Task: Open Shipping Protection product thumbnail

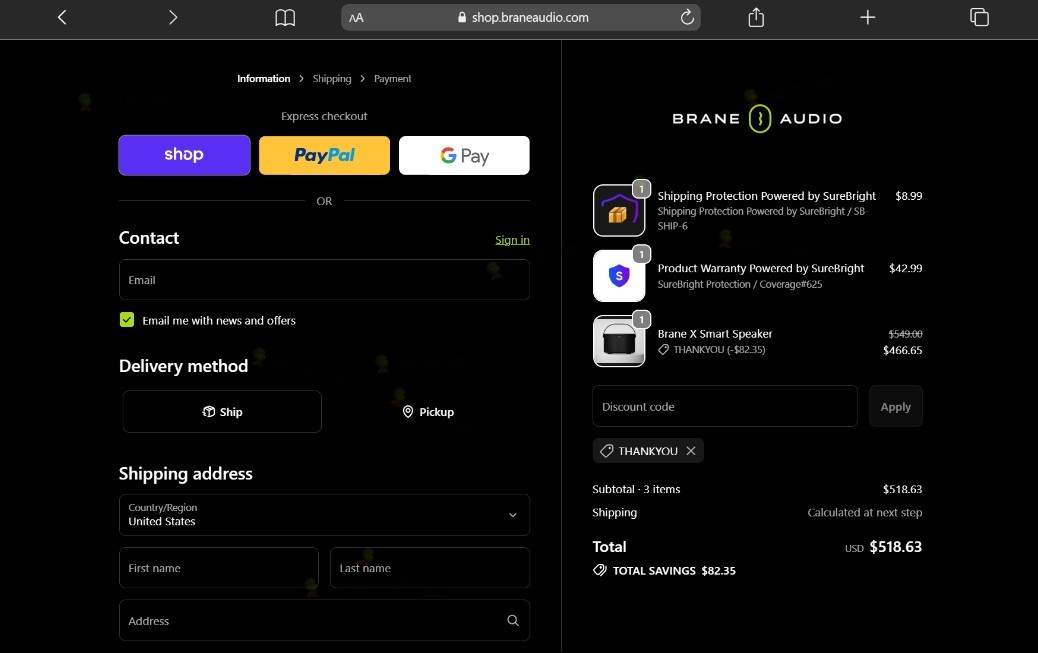Action: (x=619, y=211)
